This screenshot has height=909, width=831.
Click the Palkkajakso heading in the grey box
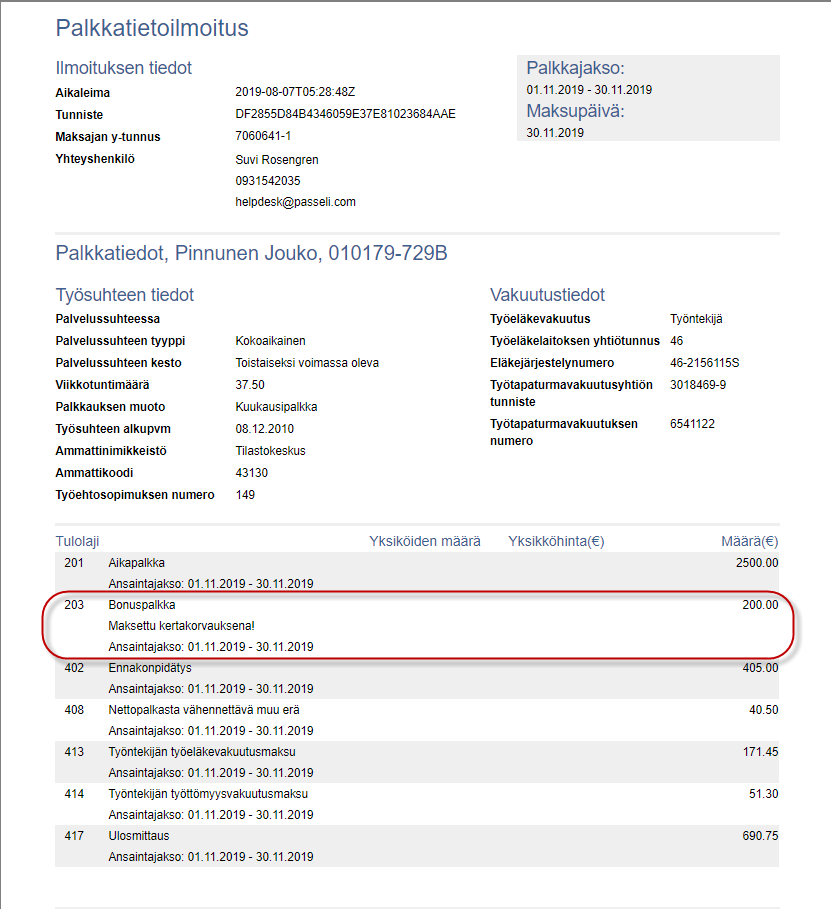click(575, 68)
